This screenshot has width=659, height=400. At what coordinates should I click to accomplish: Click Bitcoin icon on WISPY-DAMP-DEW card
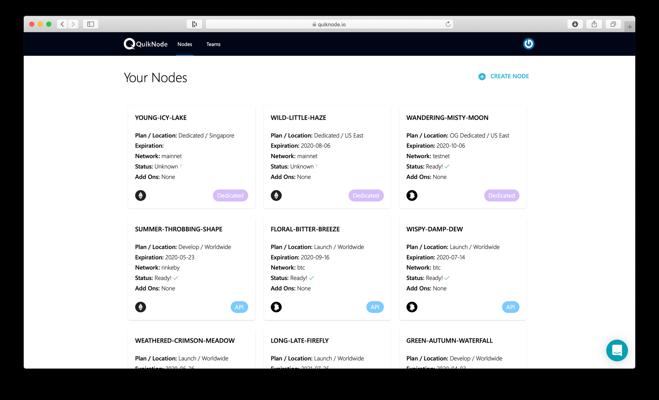click(412, 307)
